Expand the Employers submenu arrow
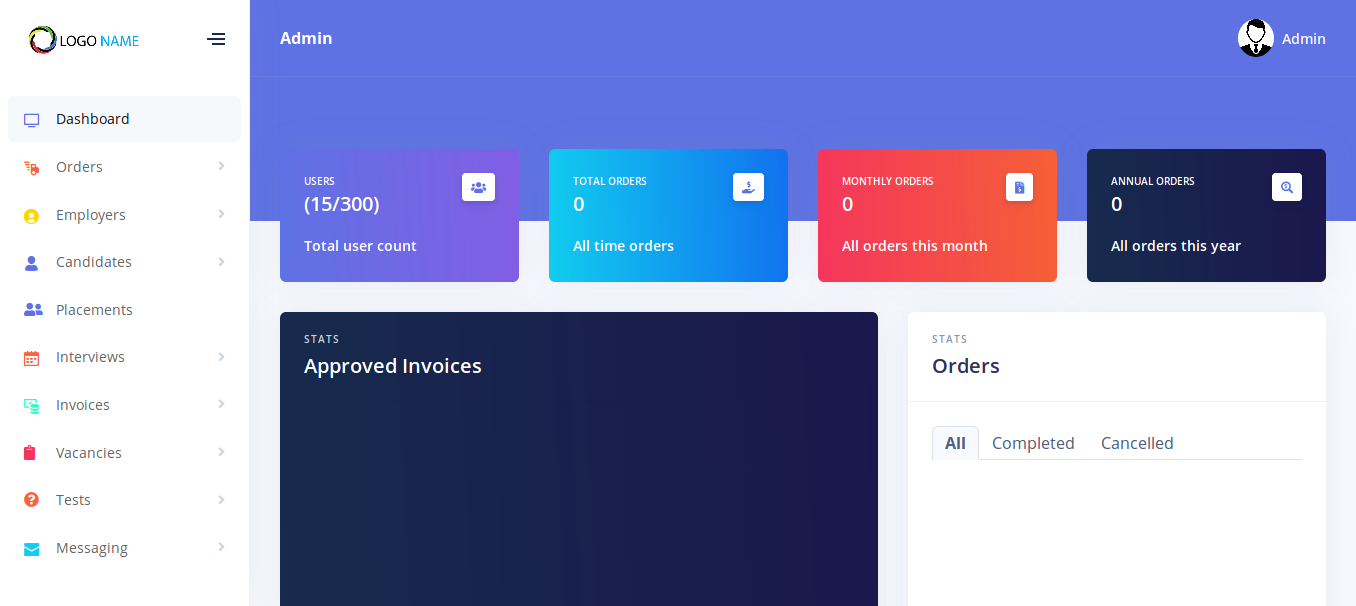 221,214
